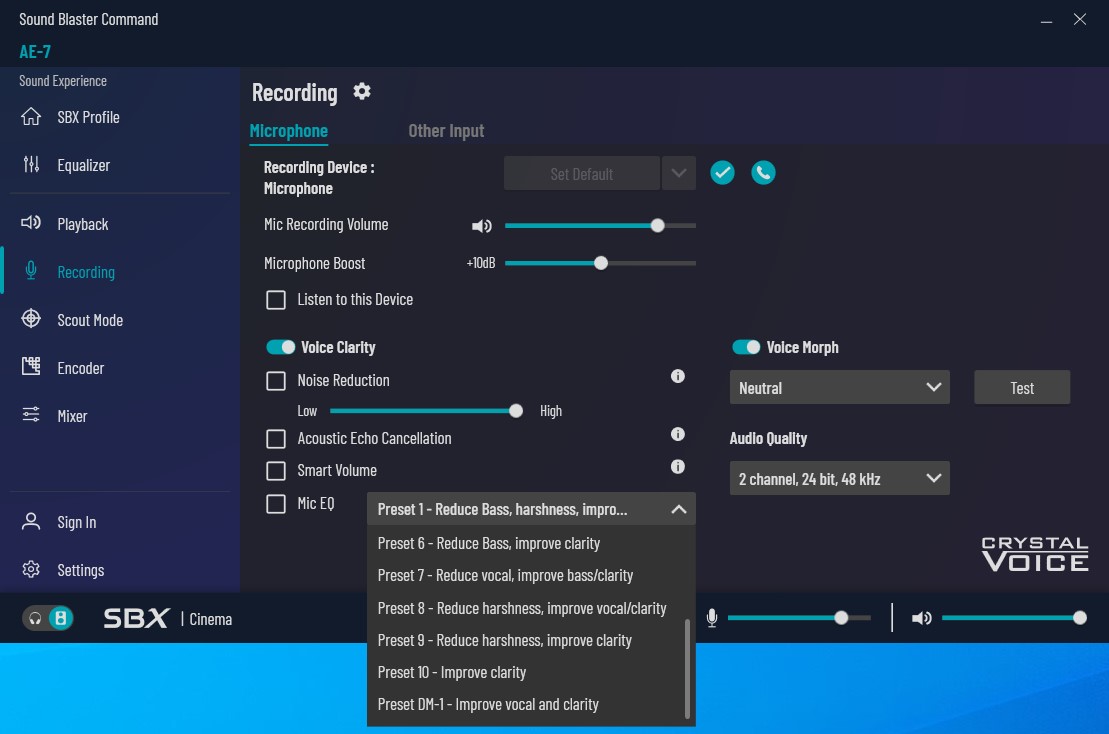
Task: Toggle headphone/speaker output switch
Action: coord(47,619)
